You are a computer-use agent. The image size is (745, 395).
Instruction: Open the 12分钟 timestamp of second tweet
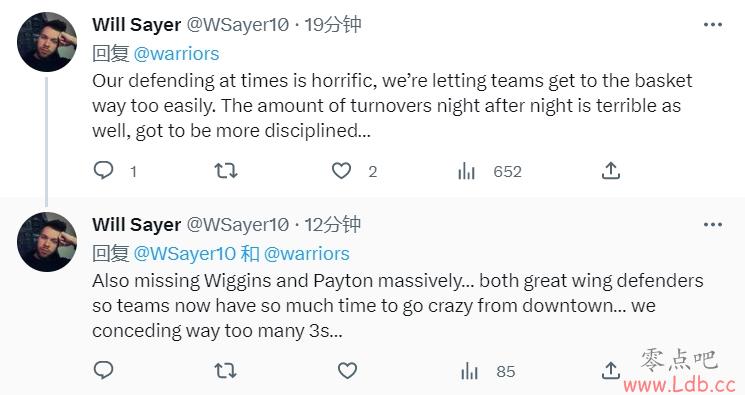[333, 224]
